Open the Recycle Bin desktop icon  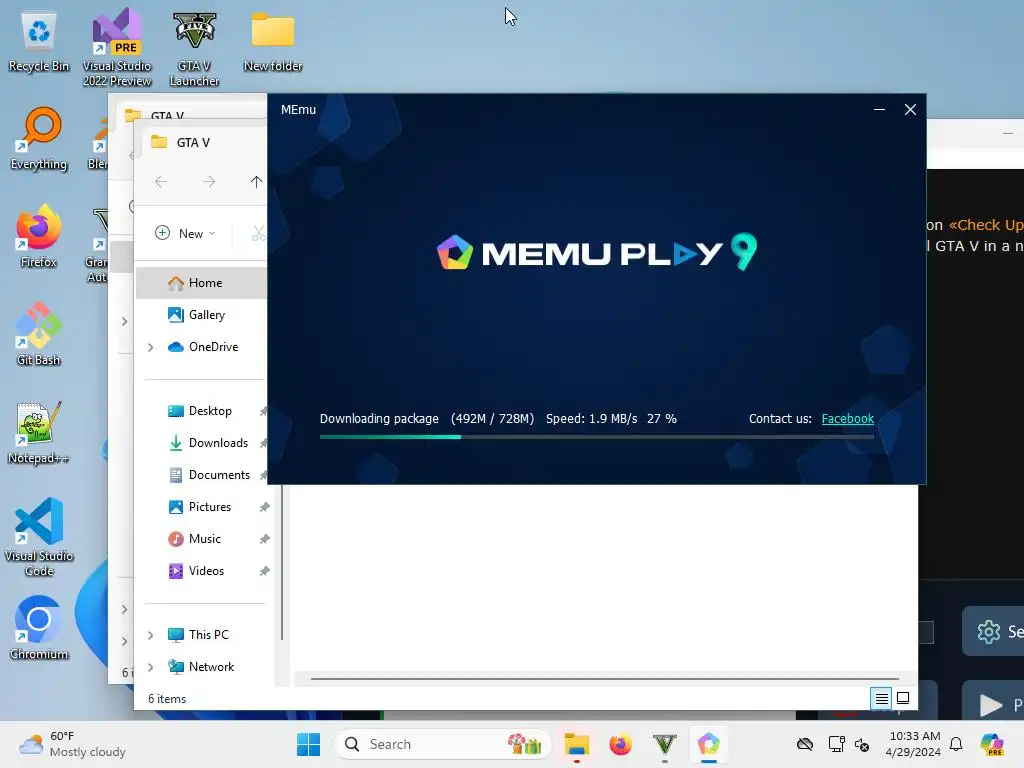pyautogui.click(x=39, y=42)
